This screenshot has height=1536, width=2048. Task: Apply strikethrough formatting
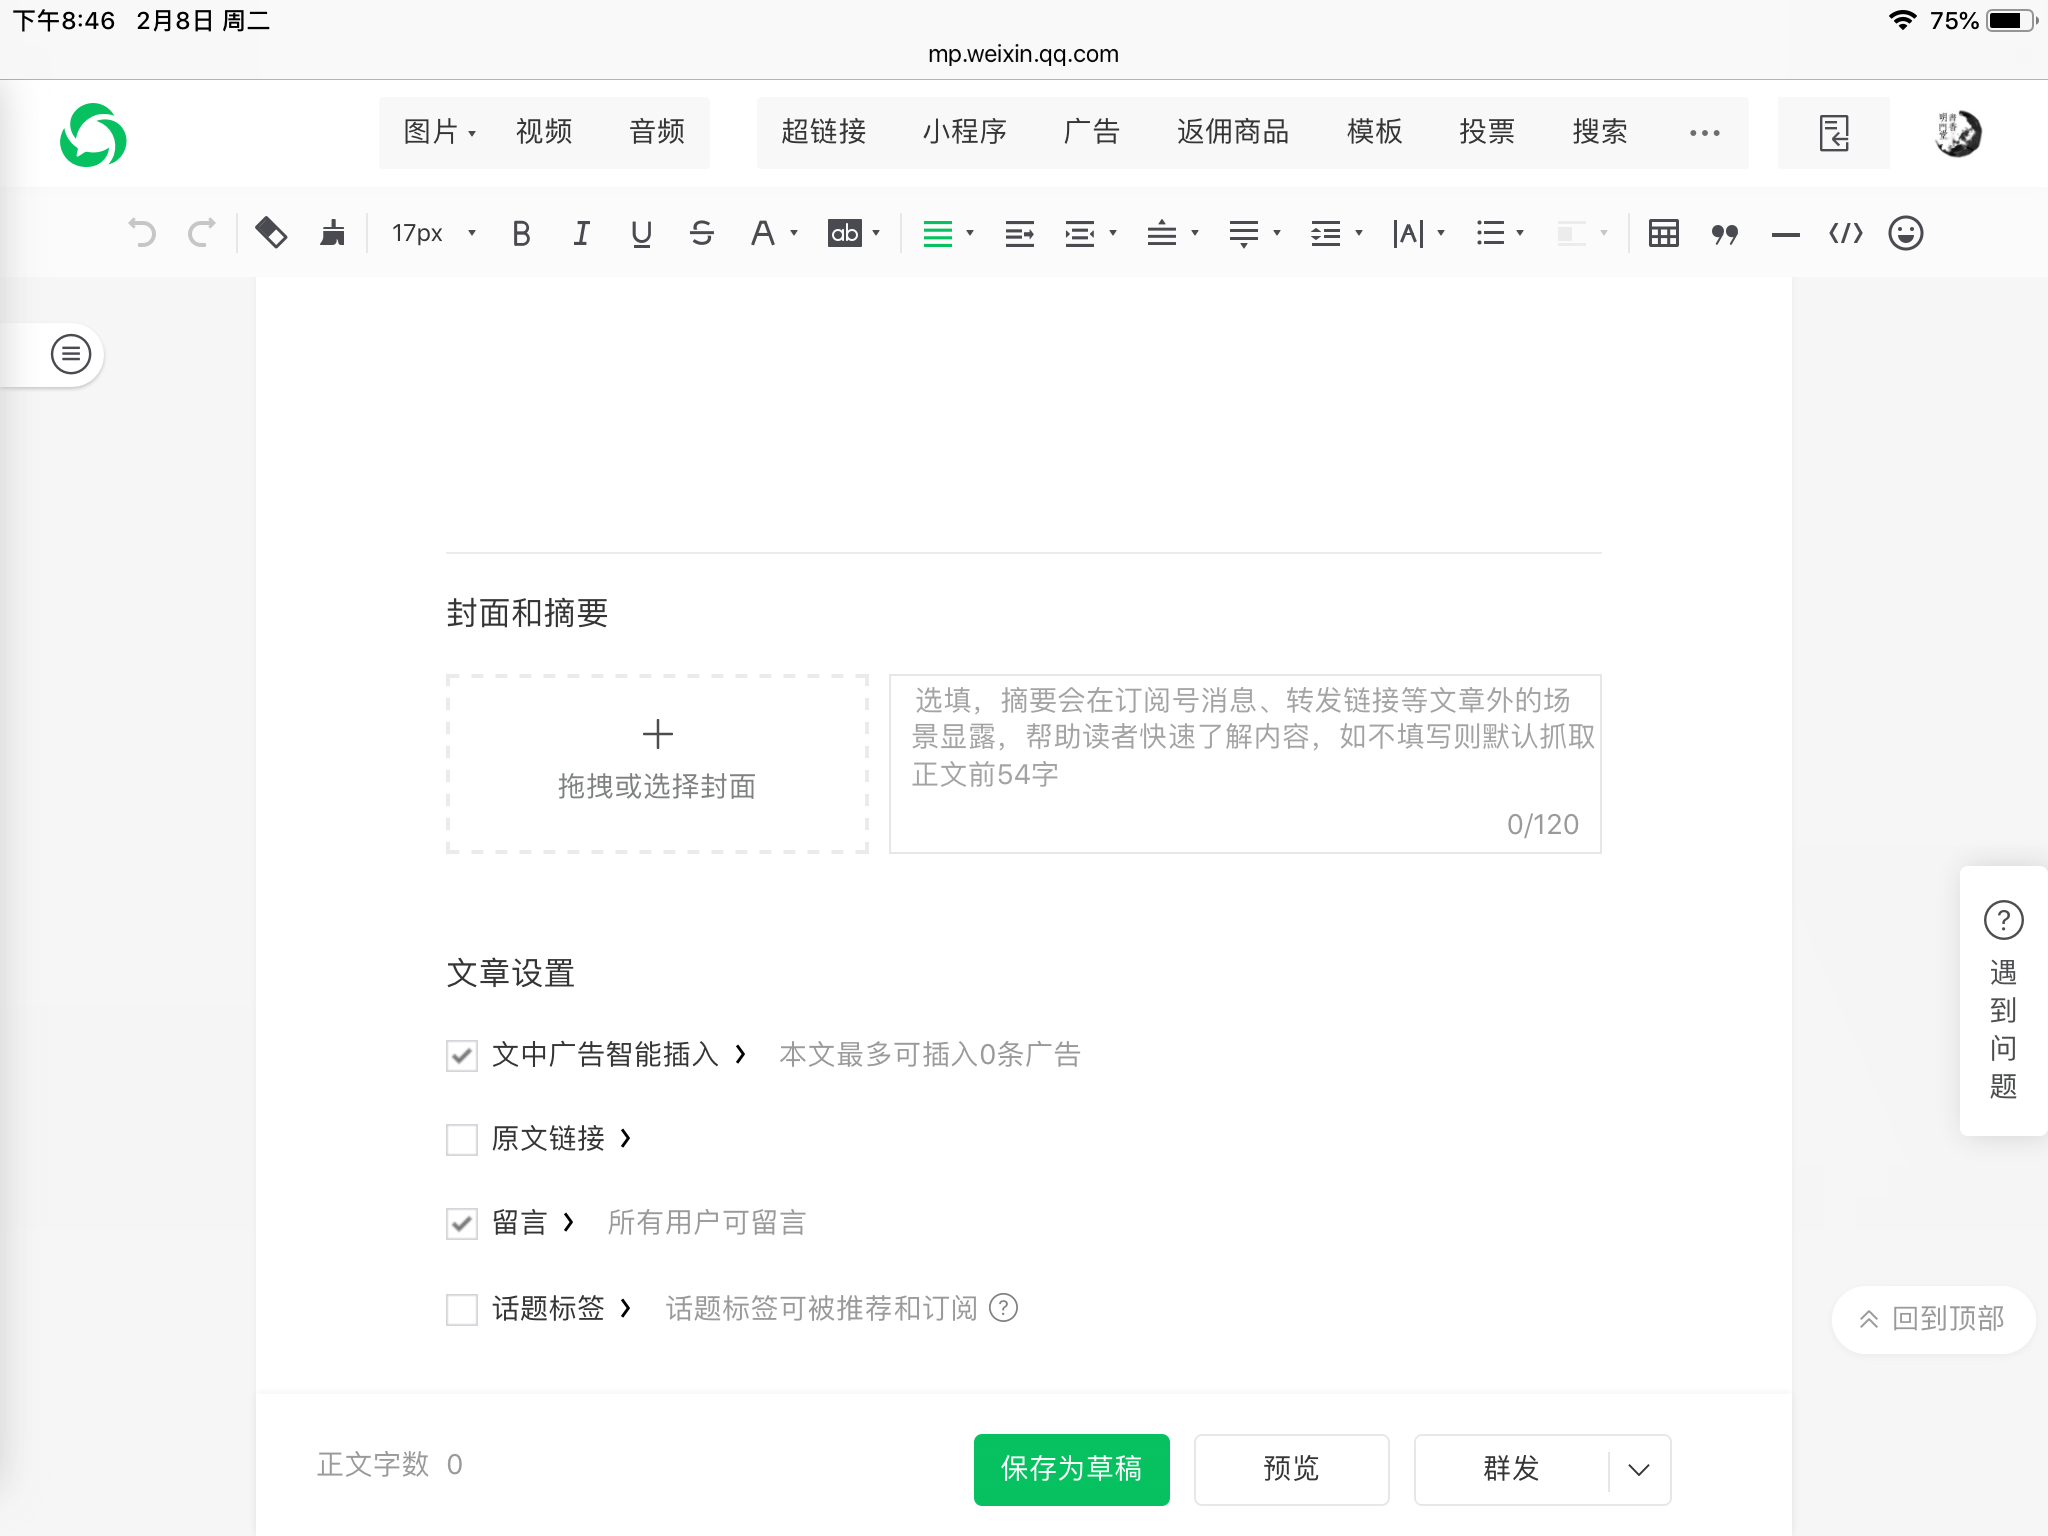[701, 234]
